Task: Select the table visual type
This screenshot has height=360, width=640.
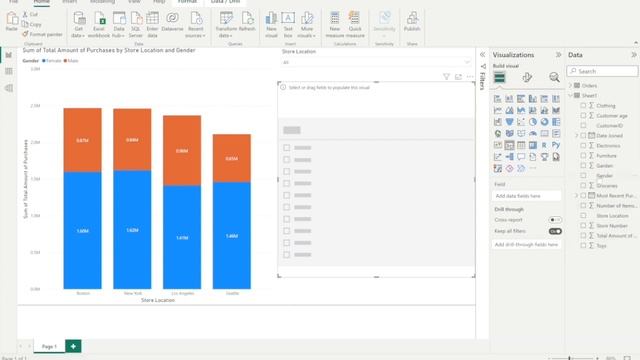Action: [x=521, y=145]
